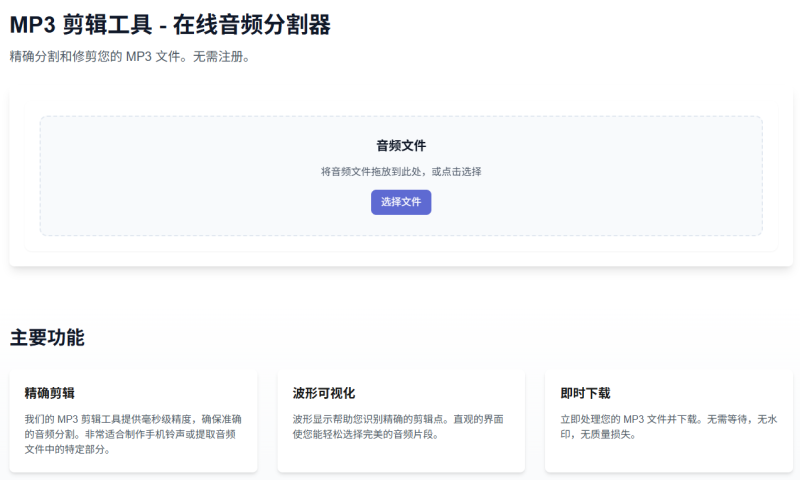Click the 波形可视化 card description paragraph
Image resolution: width=800 pixels, height=480 pixels.
click(397, 426)
